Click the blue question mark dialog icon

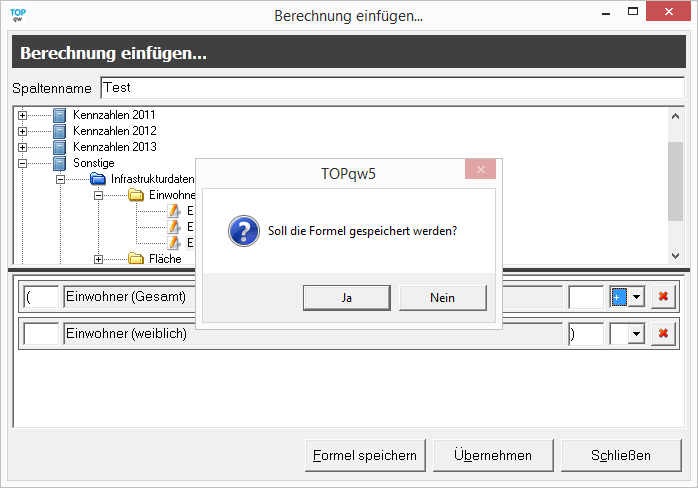coord(244,231)
